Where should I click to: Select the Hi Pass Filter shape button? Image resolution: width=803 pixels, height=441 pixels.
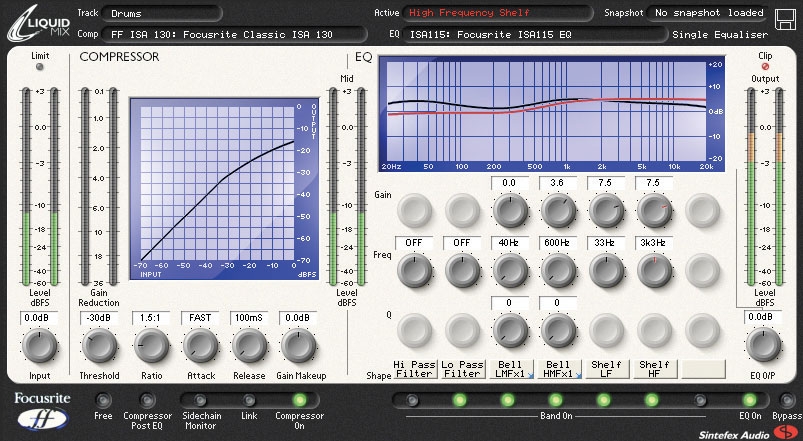pyautogui.click(x=414, y=369)
